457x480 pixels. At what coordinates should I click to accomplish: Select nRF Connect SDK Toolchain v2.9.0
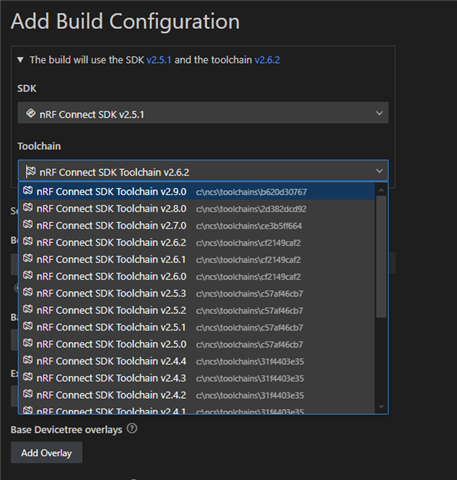197,192
